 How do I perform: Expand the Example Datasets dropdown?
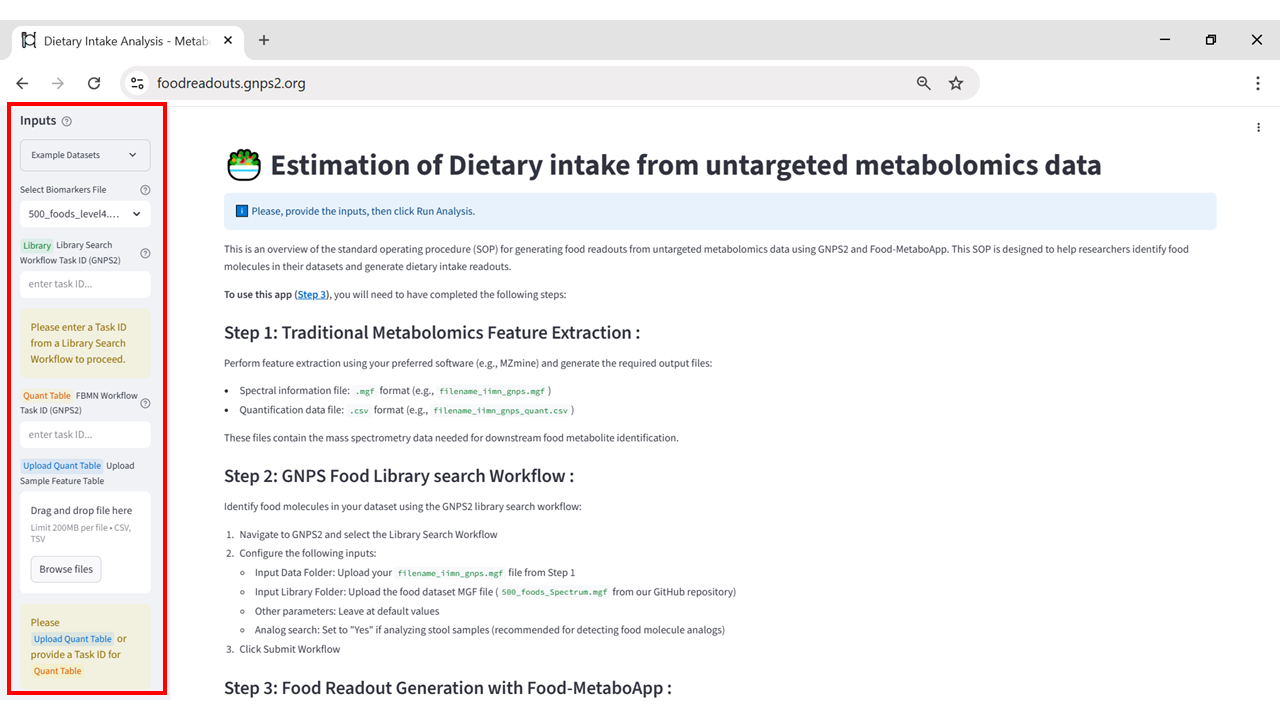click(85, 155)
